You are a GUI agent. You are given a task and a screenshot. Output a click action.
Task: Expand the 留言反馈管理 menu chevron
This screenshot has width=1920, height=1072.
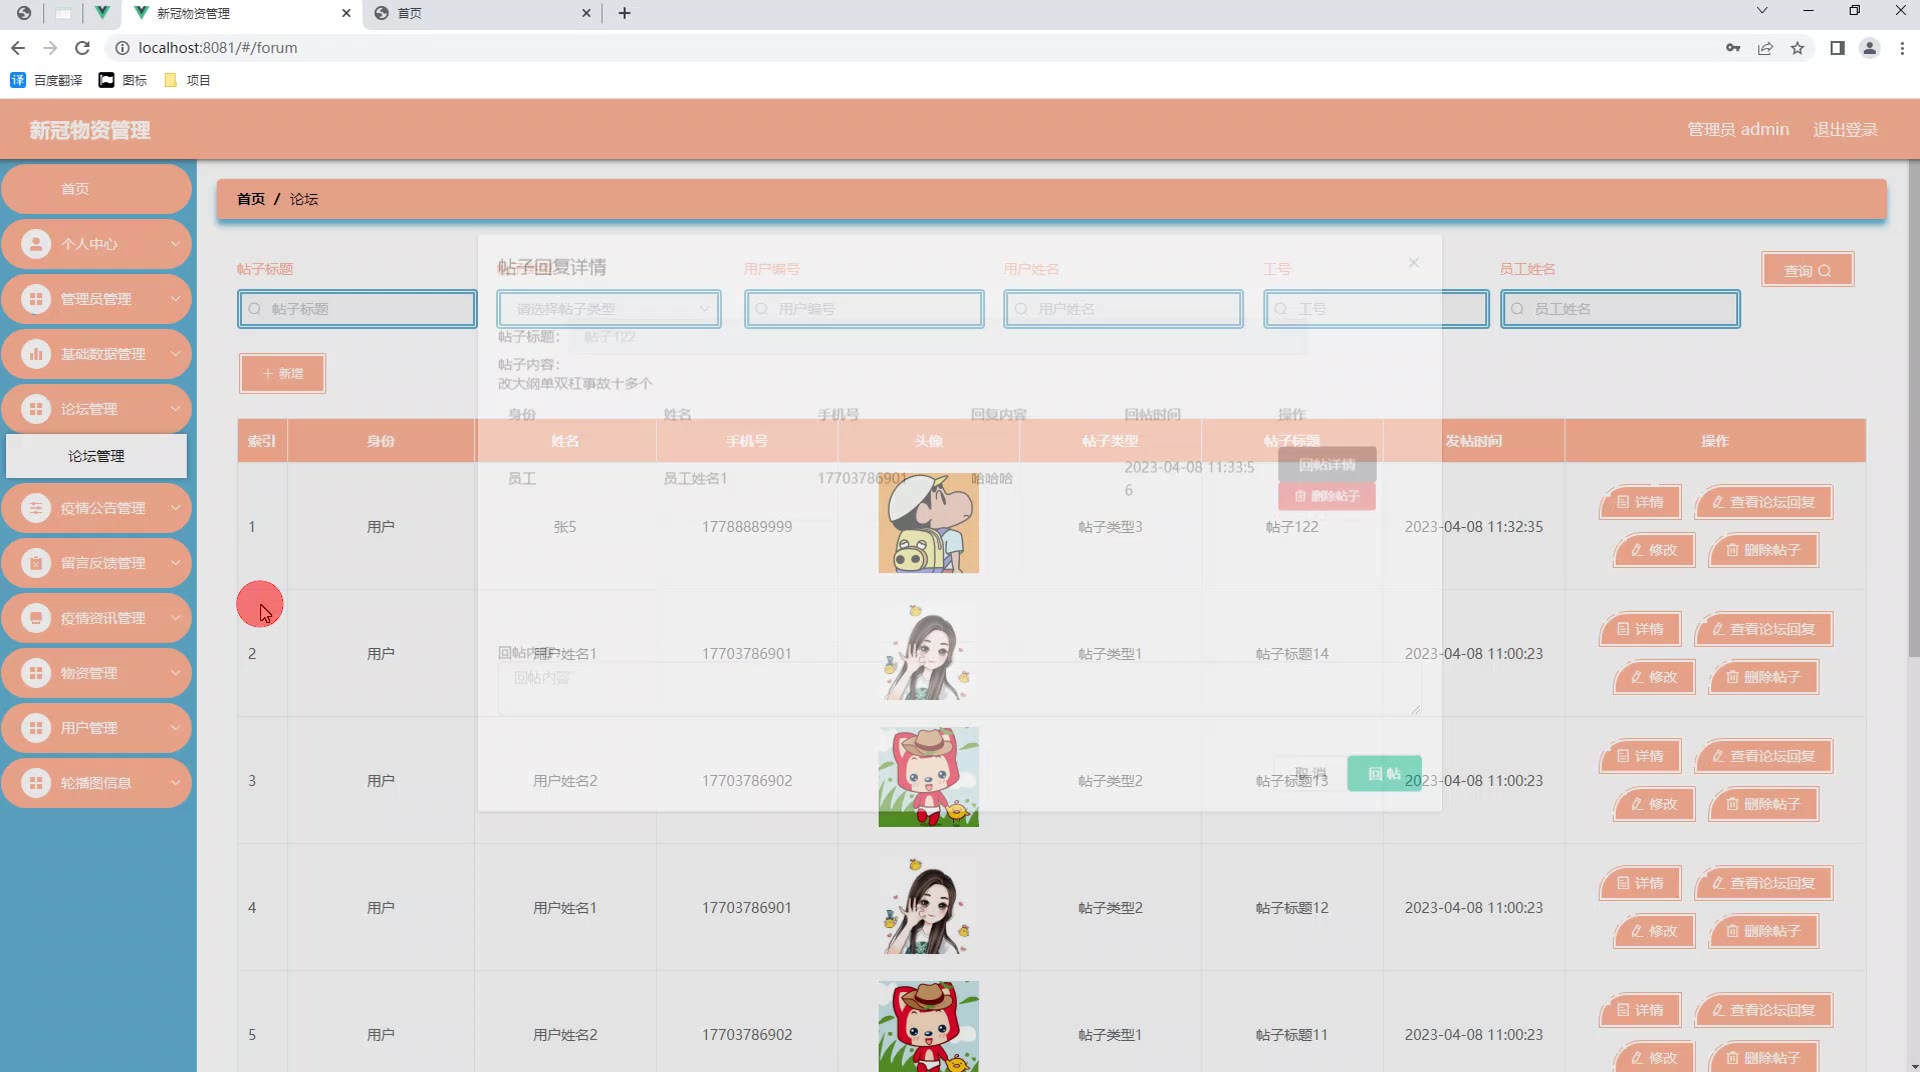click(x=175, y=563)
